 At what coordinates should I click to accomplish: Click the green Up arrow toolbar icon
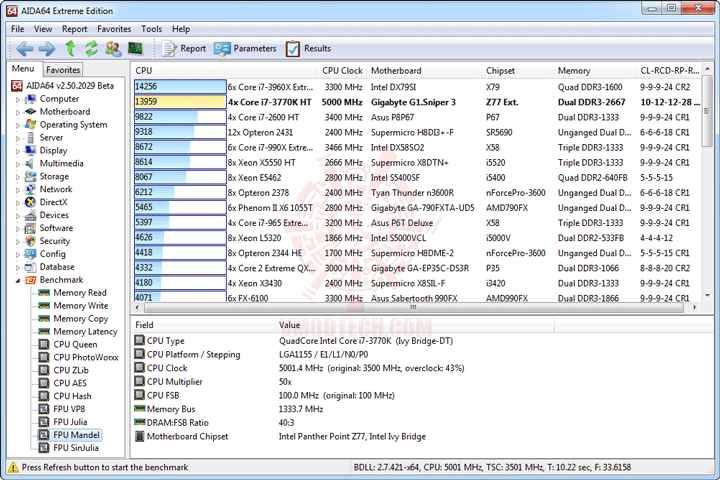(70, 48)
